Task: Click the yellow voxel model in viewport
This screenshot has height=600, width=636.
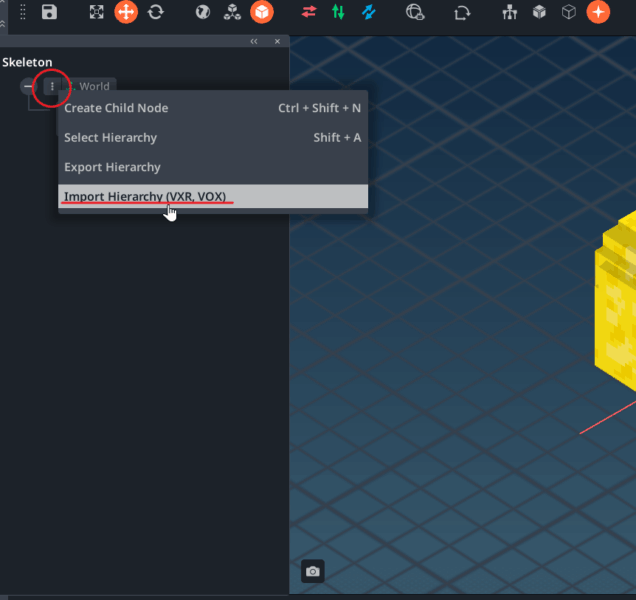Action: click(616, 300)
